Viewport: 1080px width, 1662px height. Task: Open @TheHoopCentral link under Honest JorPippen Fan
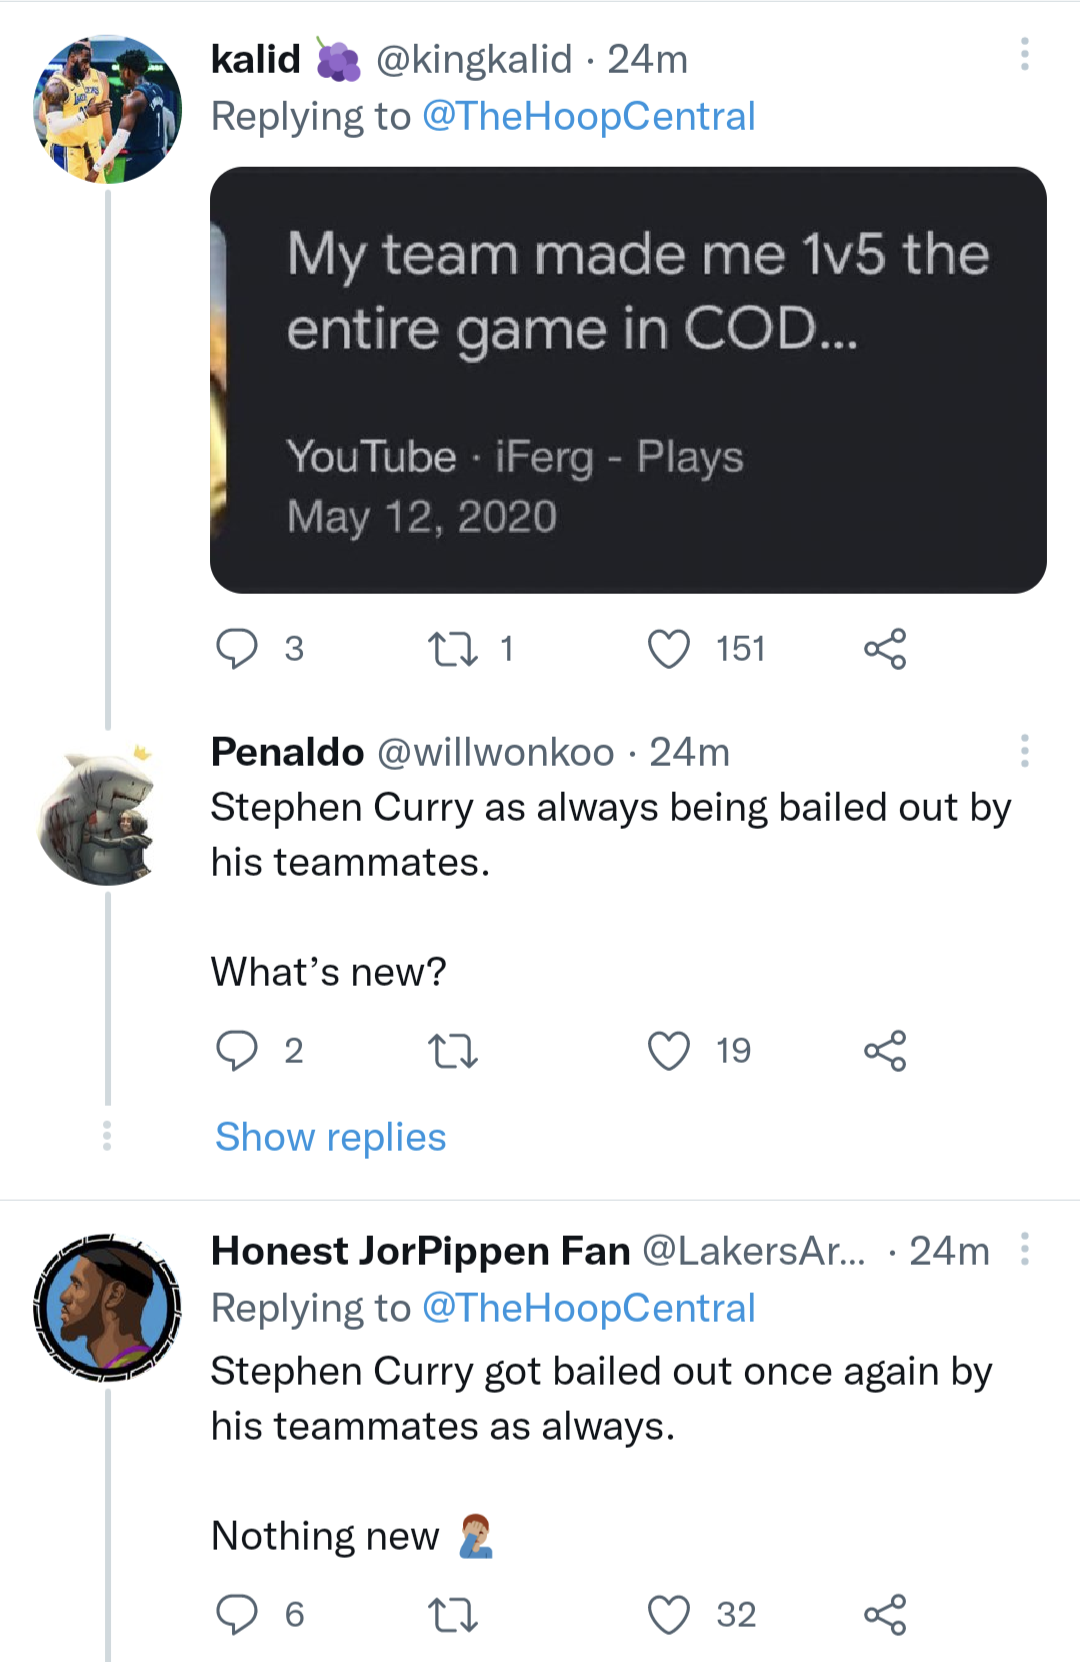point(588,1308)
